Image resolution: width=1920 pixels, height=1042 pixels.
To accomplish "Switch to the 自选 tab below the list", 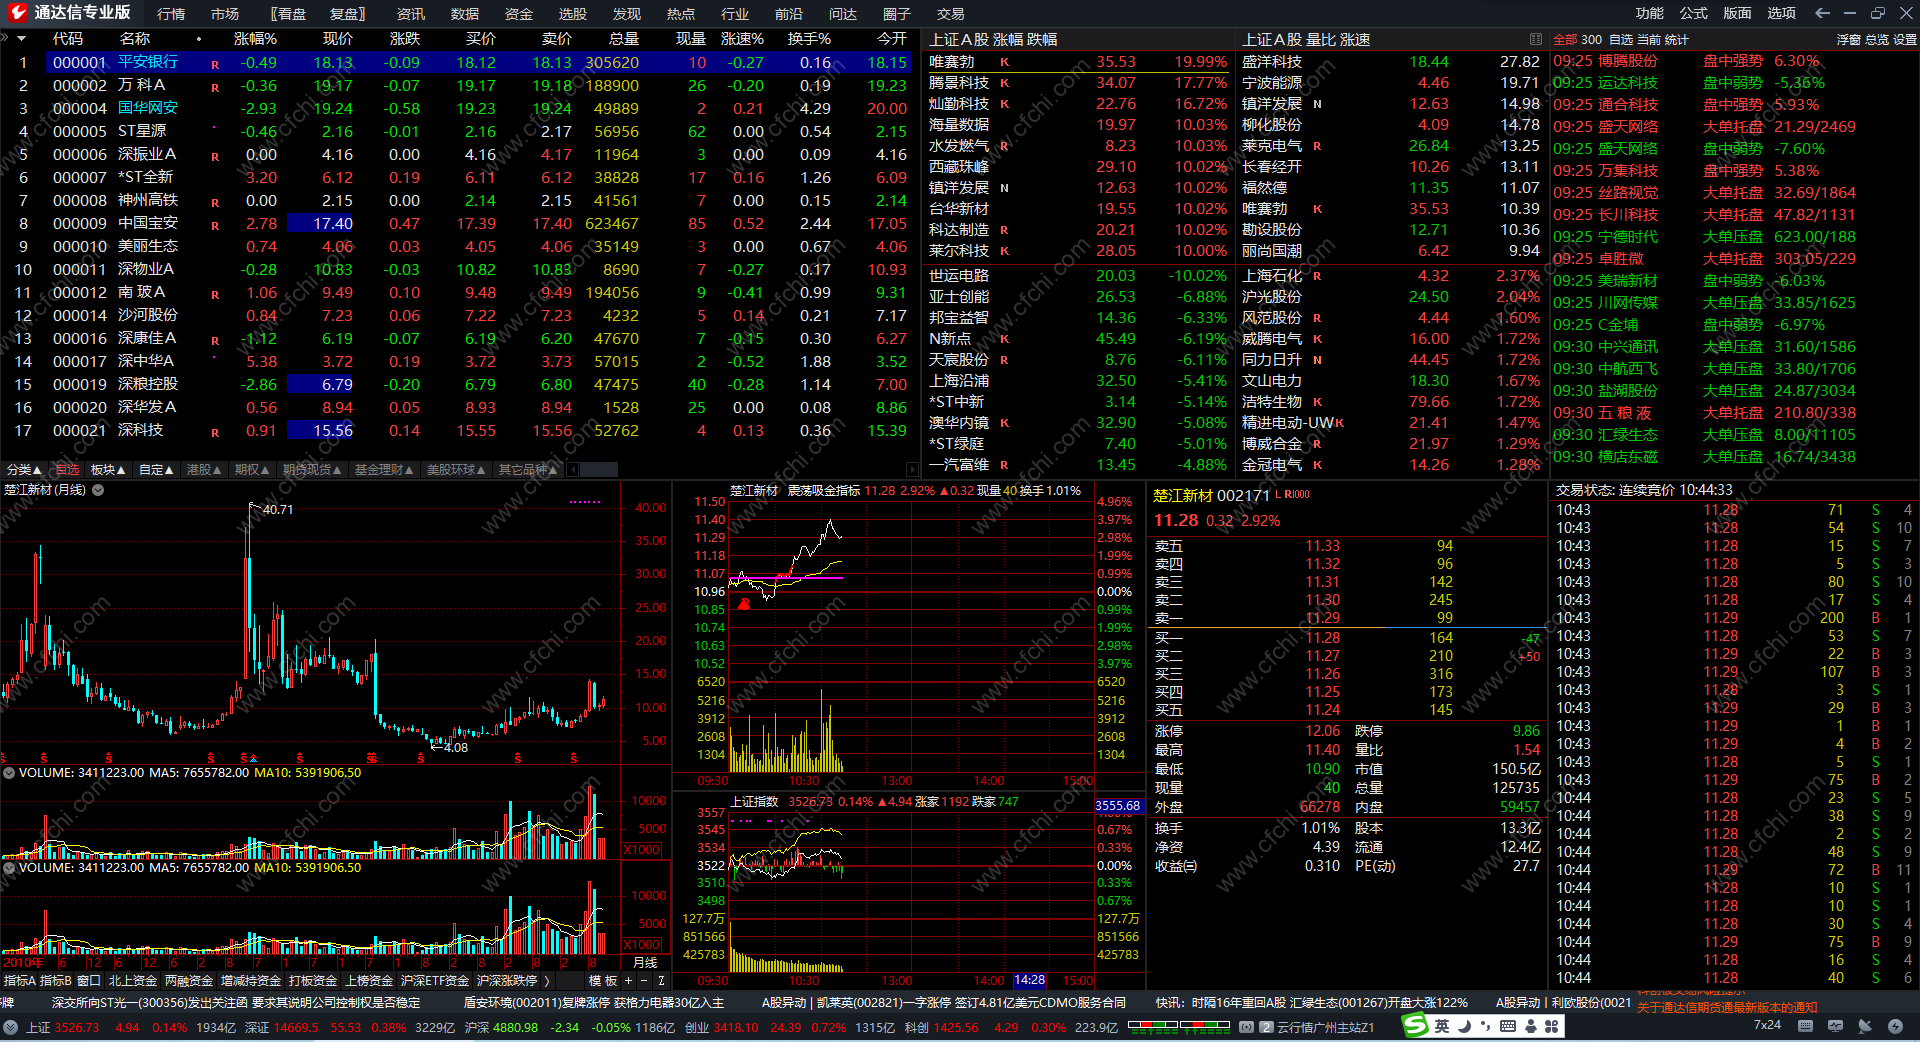I will 66,470.
